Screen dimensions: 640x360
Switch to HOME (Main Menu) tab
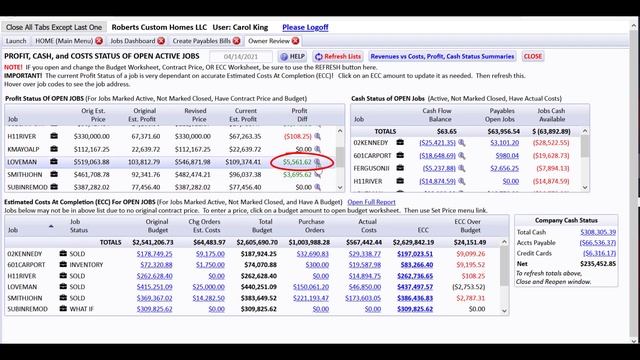64,41
